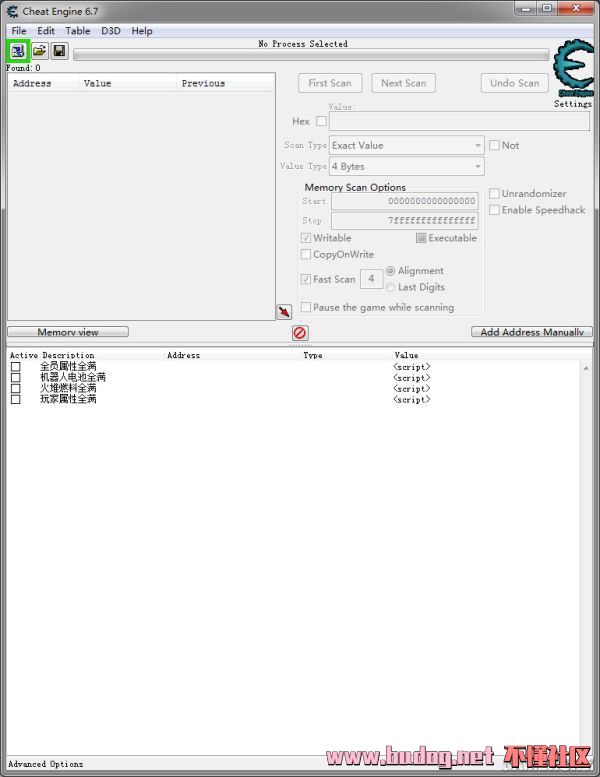
Task: Click the Previous column header
Action: coord(225,83)
